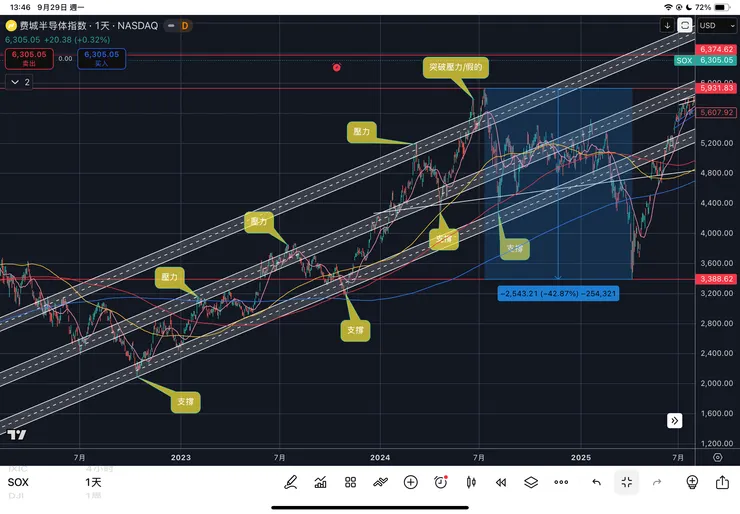Viewport: 740px width, 514px height.
Task: Tap the 6,374.62 red price label
Action: (716, 49)
